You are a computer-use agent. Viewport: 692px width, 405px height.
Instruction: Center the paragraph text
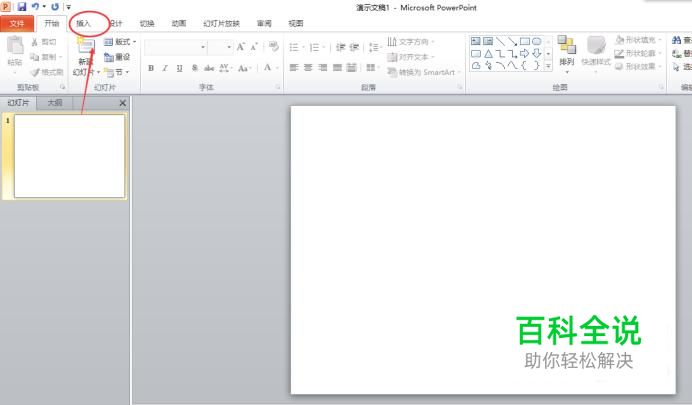pyautogui.click(x=308, y=68)
